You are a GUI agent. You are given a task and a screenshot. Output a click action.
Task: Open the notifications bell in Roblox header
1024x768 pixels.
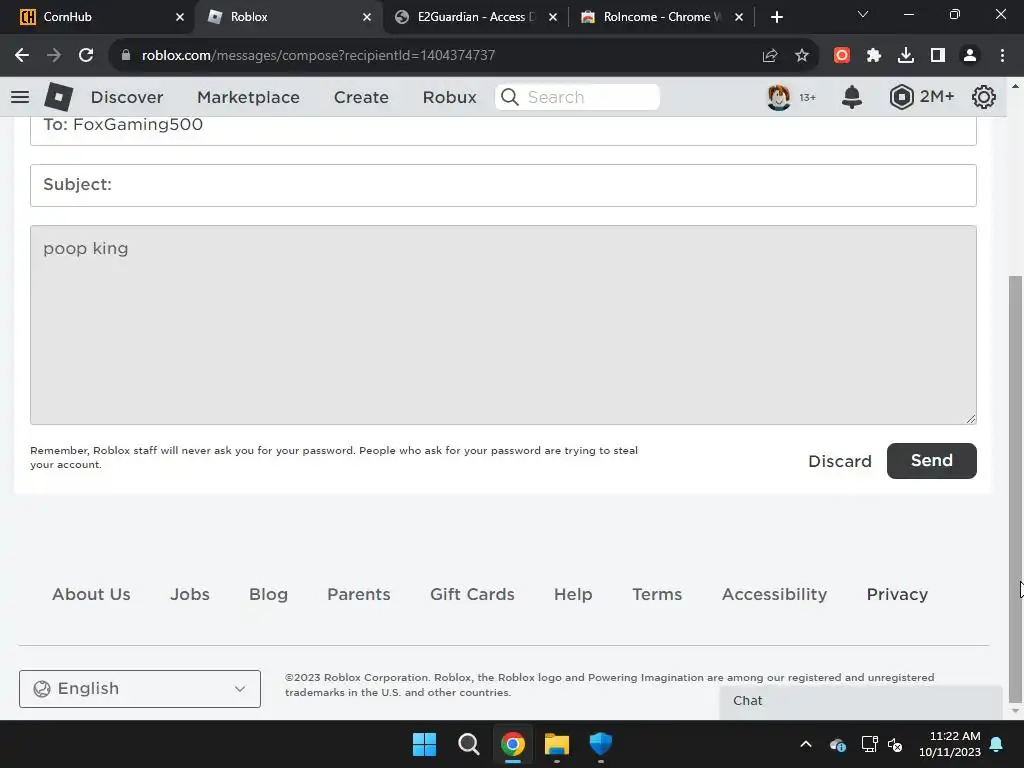click(852, 97)
